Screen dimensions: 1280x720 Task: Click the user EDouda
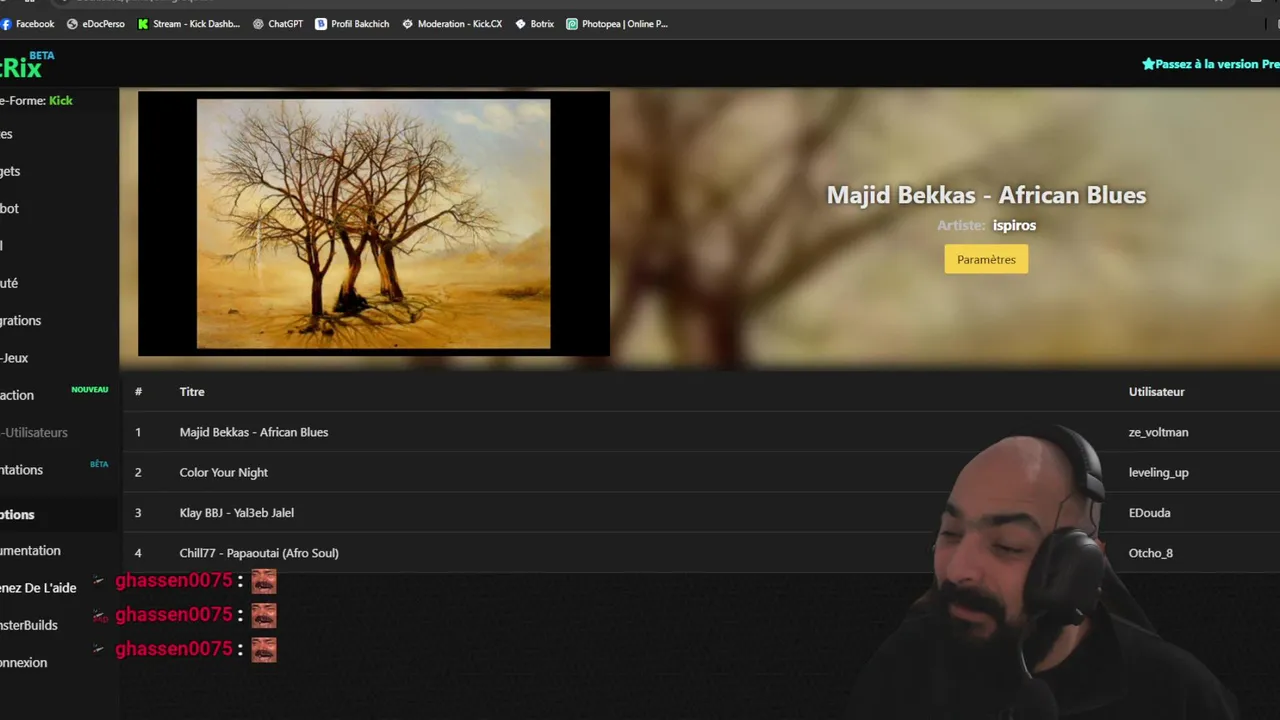point(1150,512)
